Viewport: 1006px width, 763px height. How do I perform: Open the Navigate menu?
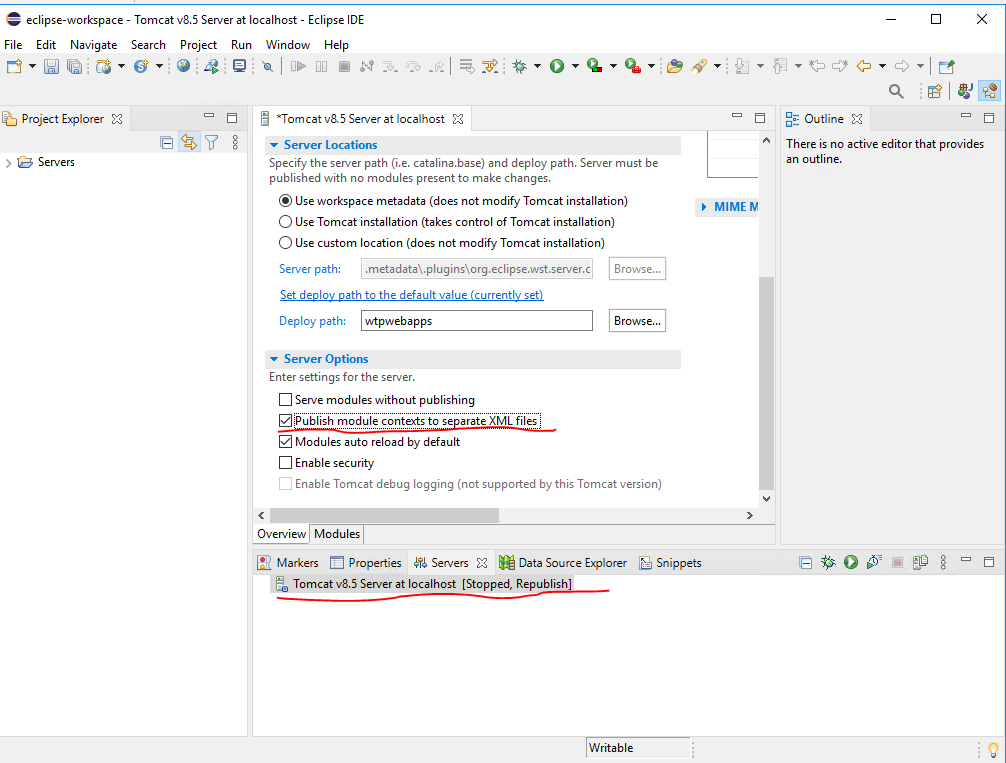click(x=94, y=45)
